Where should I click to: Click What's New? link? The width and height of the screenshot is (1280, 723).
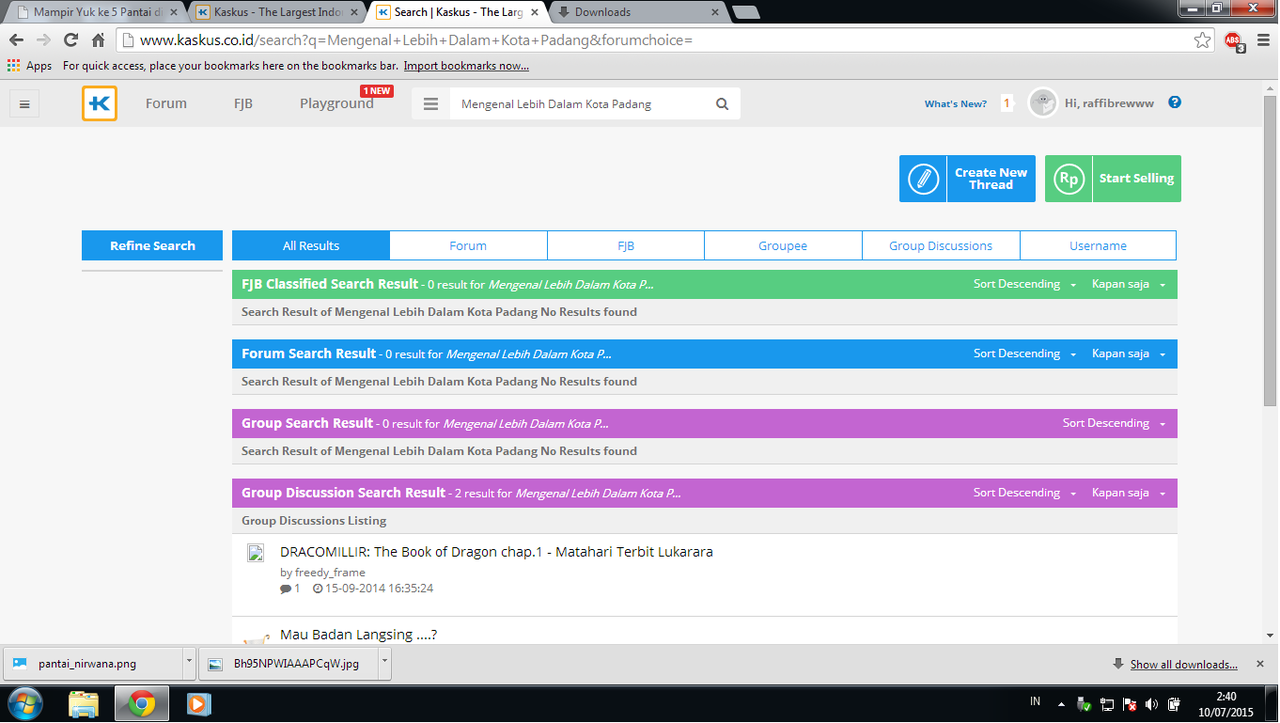955,103
